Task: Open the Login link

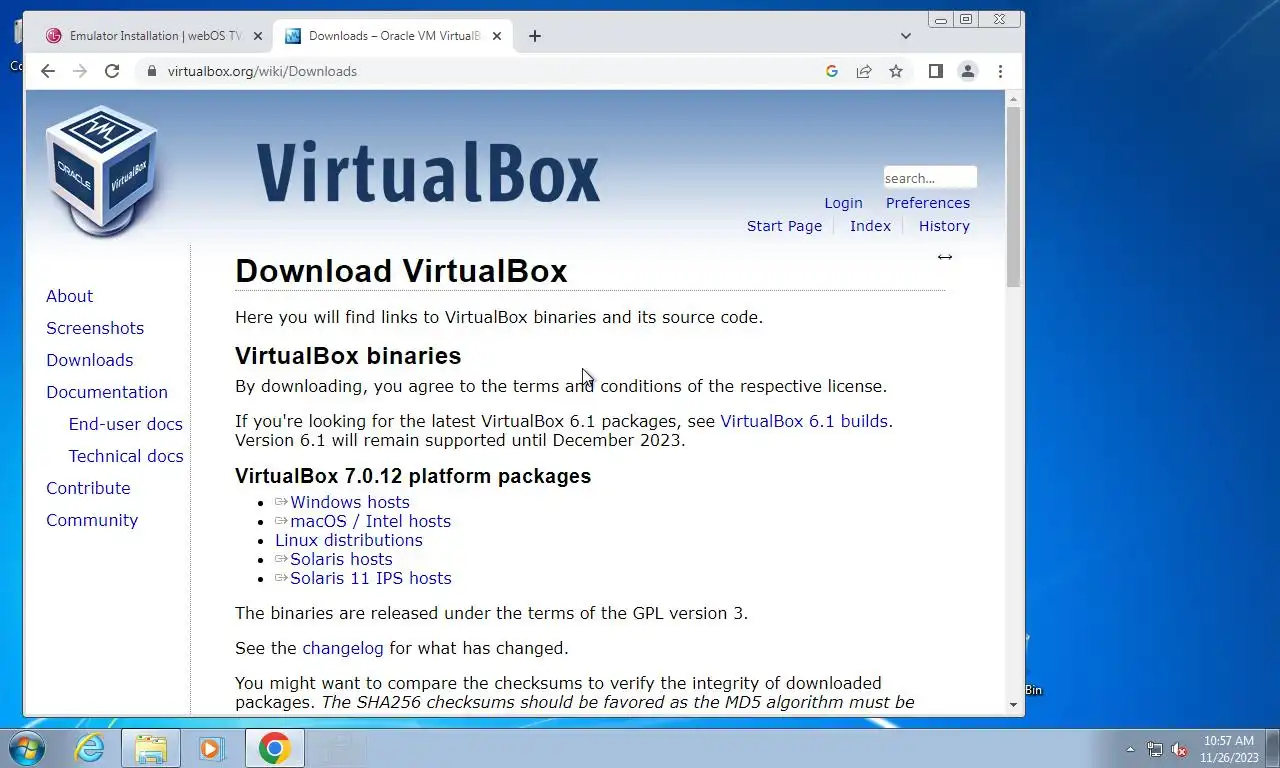Action: pyautogui.click(x=843, y=203)
